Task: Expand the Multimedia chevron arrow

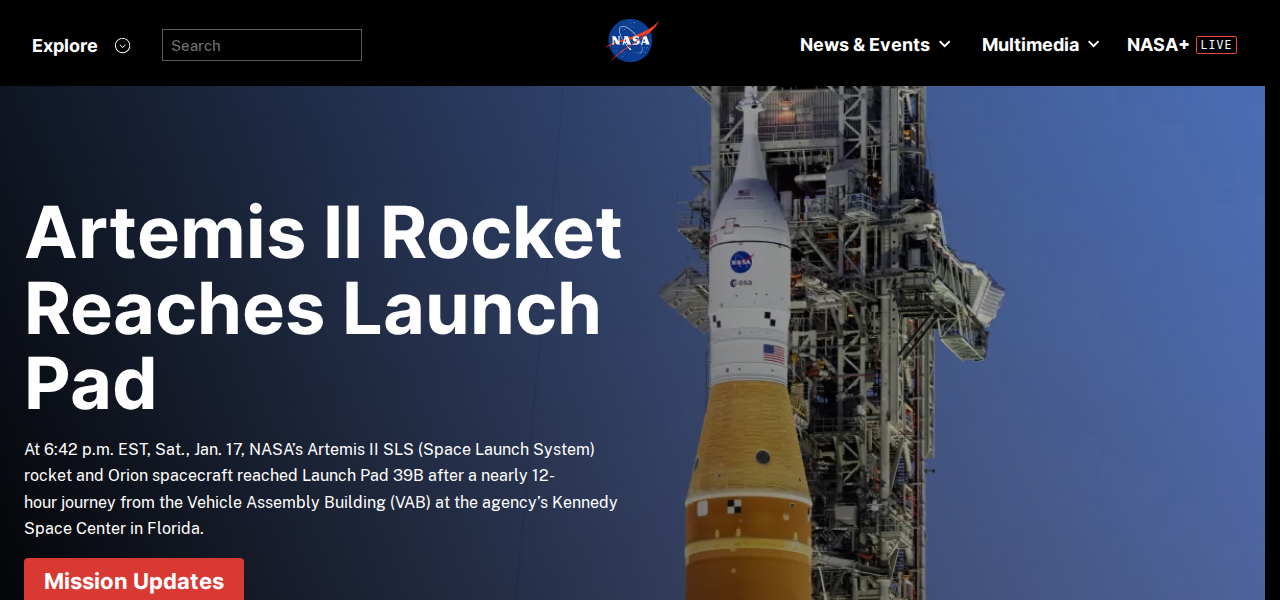Action: 1093,45
